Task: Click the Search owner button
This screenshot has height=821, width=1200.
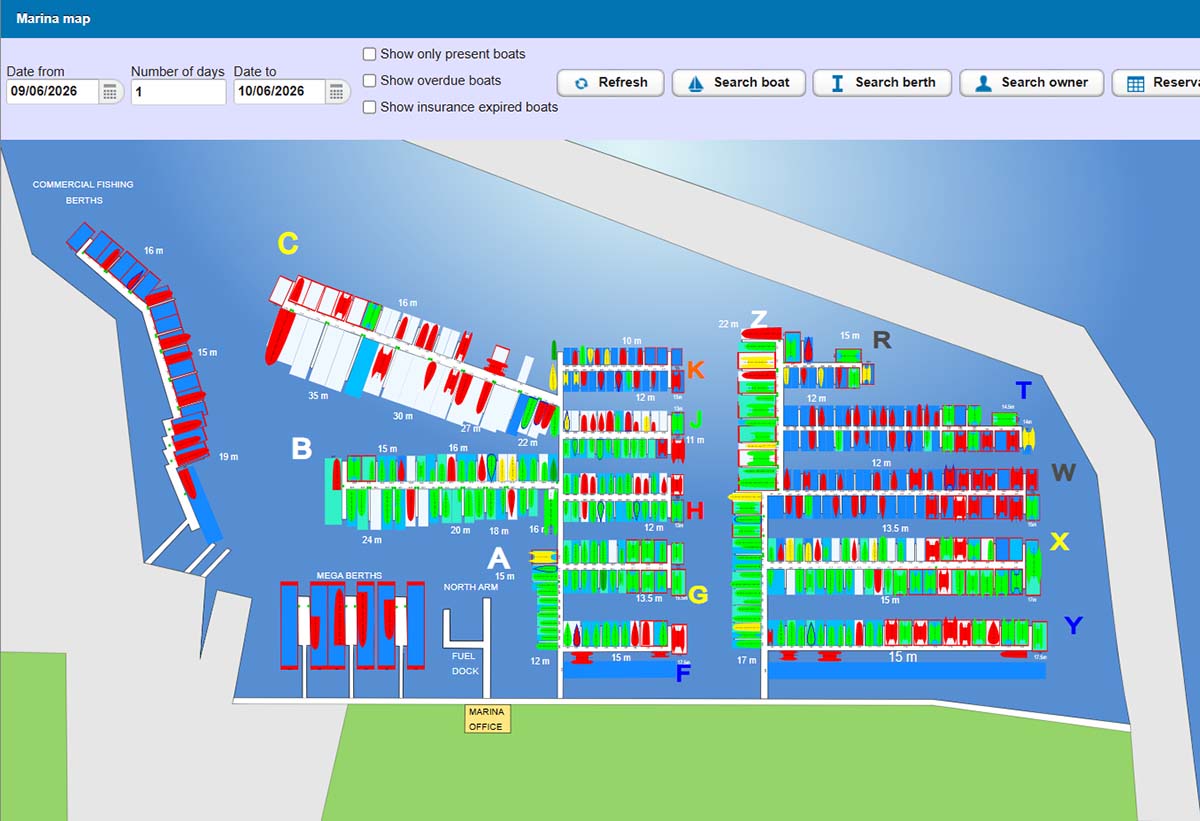Action: 1031,83
